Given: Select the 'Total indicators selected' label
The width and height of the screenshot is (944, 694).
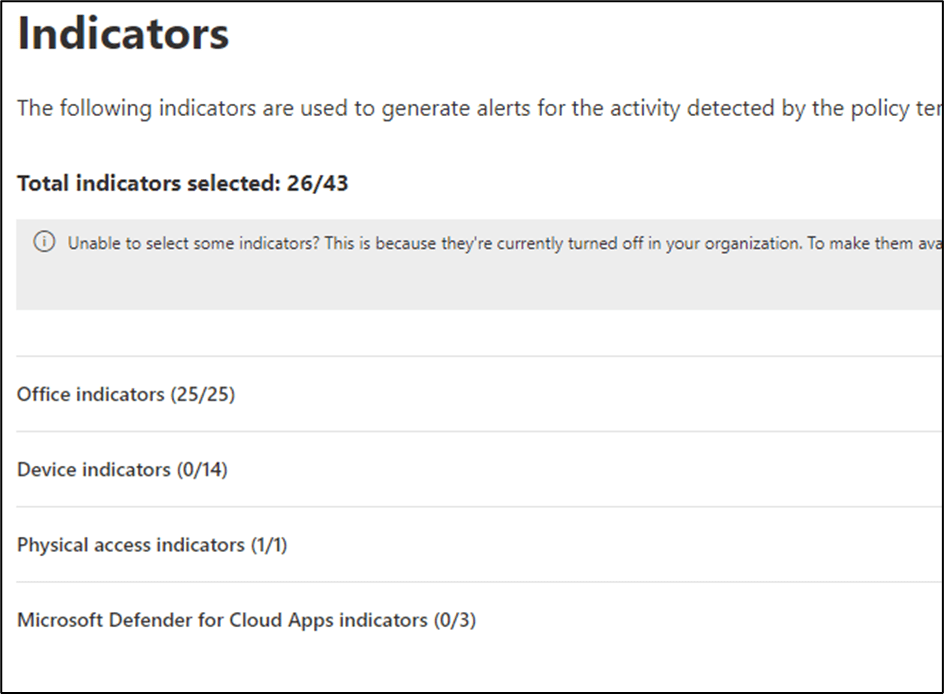Looking at the screenshot, I should coord(138,183).
